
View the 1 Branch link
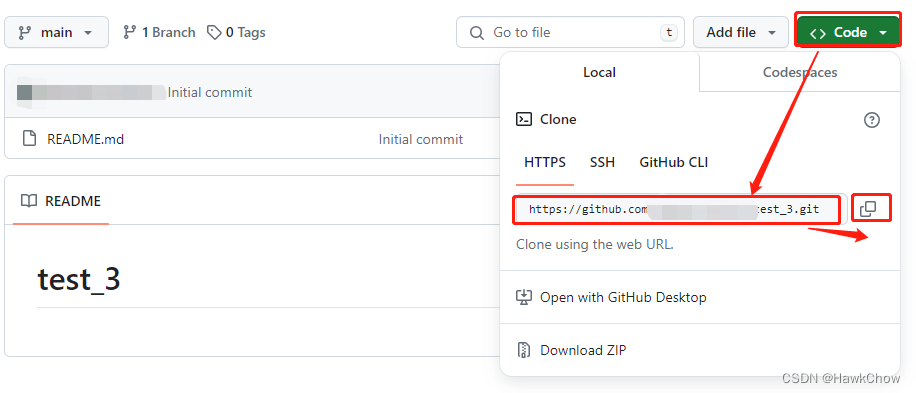159,32
